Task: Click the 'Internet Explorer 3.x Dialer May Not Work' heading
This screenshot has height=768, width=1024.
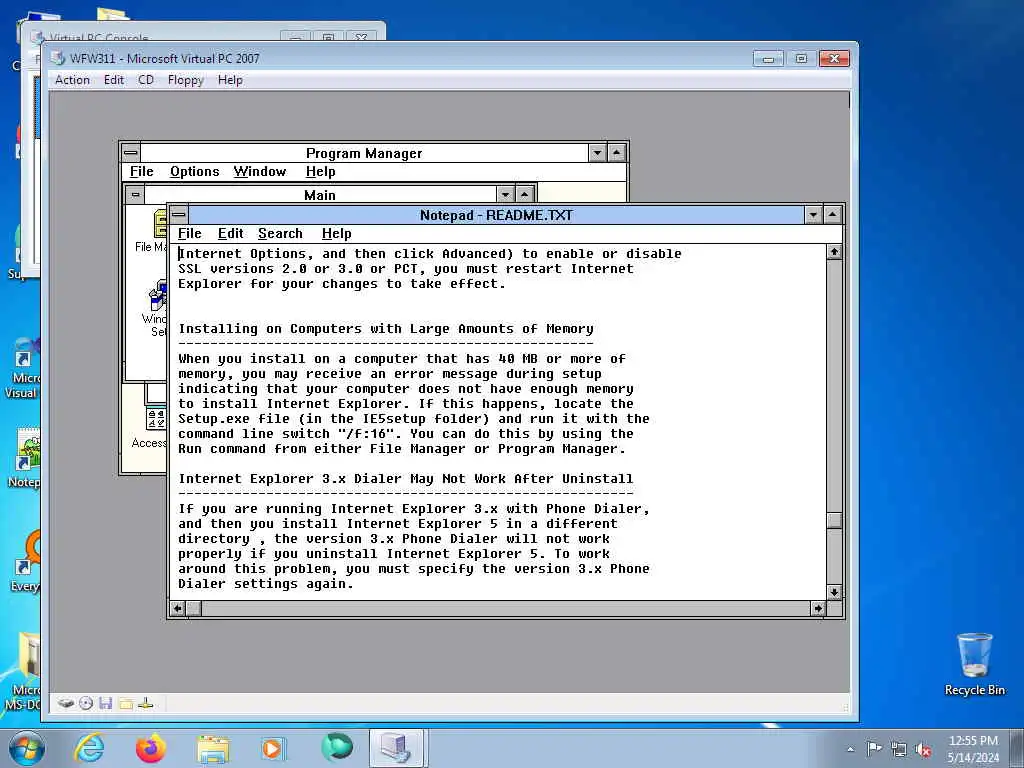Action: [406, 479]
